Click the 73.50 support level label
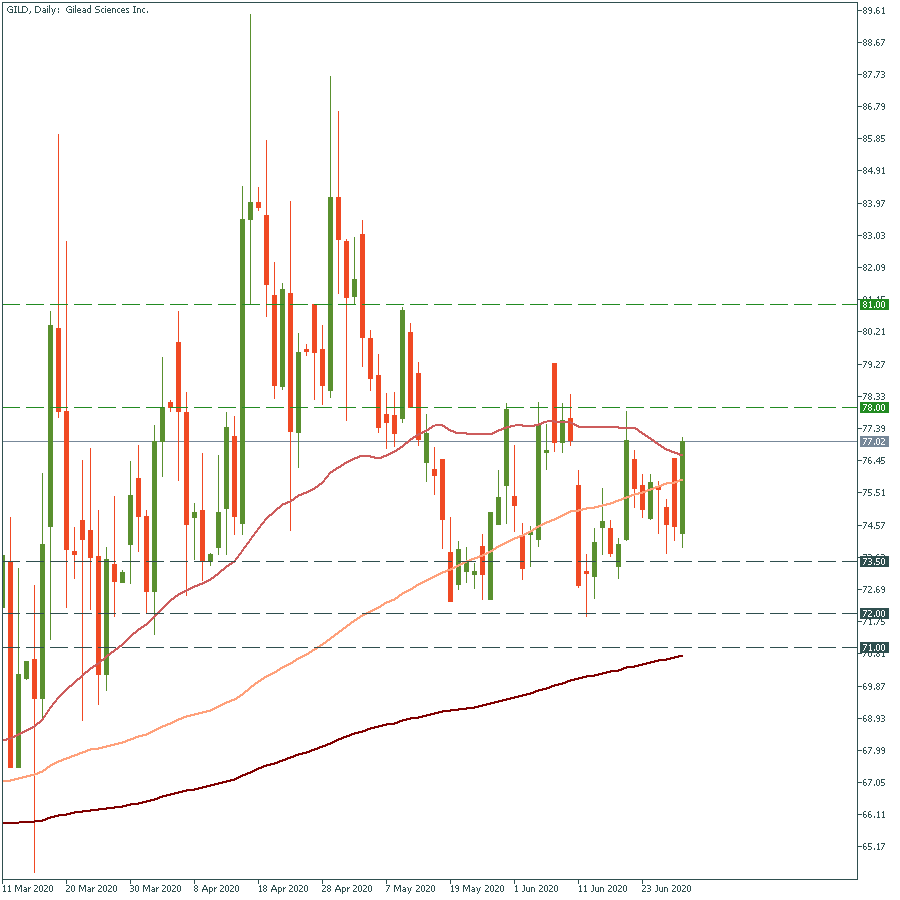 (873, 562)
